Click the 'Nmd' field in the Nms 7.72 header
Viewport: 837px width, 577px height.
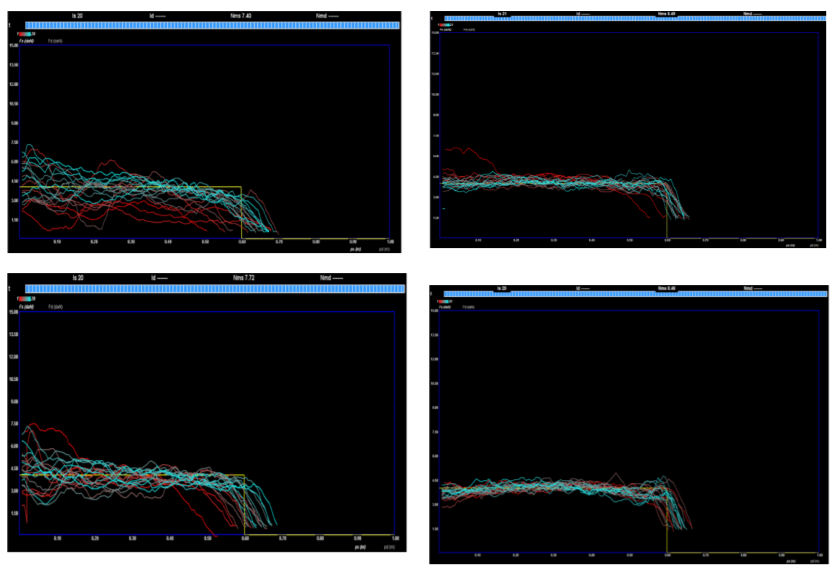tap(331, 278)
